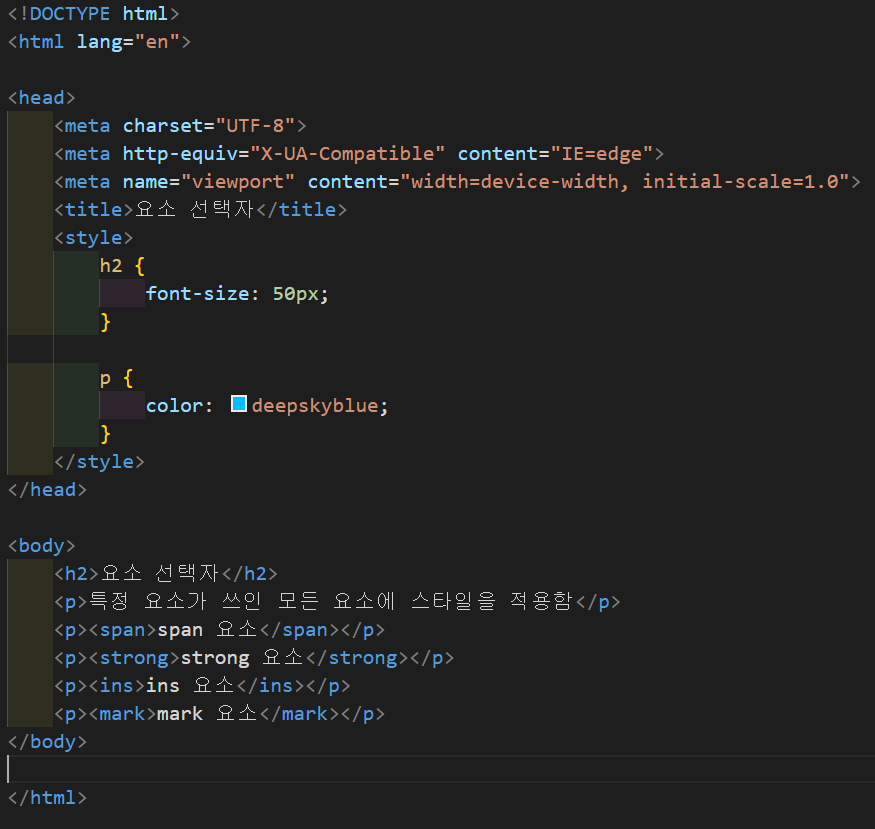Click the paragraph text 특정 요소가 쓰인
This screenshot has width=875, height=829.
175,601
